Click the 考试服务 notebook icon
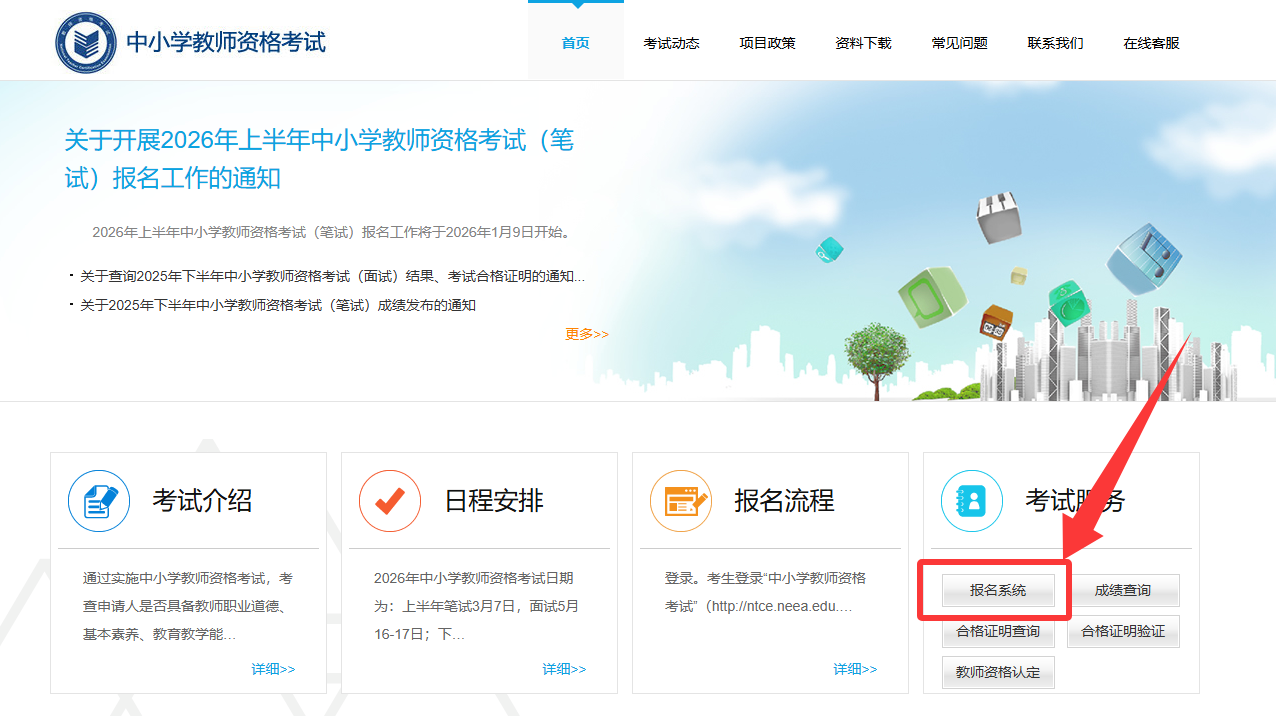The width and height of the screenshot is (1276, 716). click(971, 501)
